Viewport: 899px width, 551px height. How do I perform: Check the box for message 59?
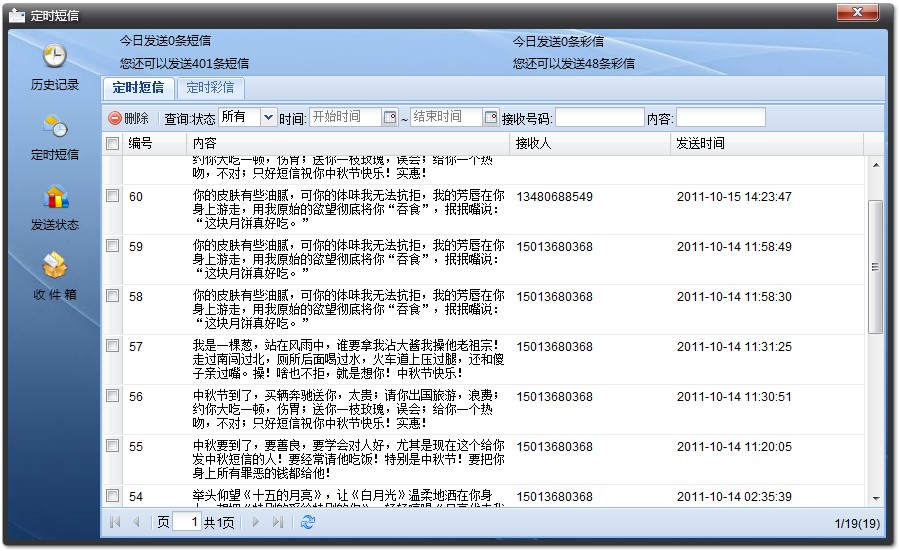(112, 245)
